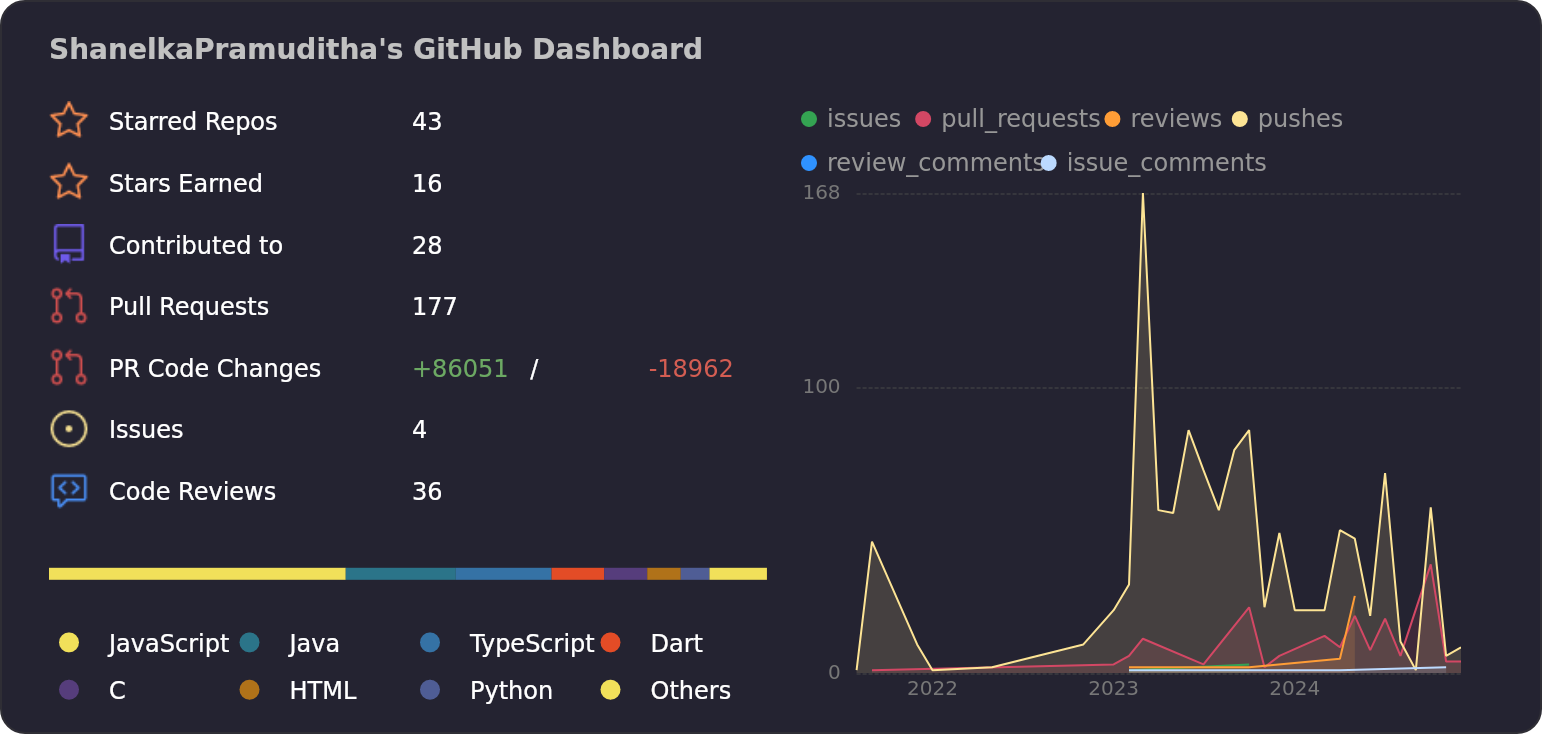Click the Stars Earned label
This screenshot has width=1542, height=734.
click(186, 184)
